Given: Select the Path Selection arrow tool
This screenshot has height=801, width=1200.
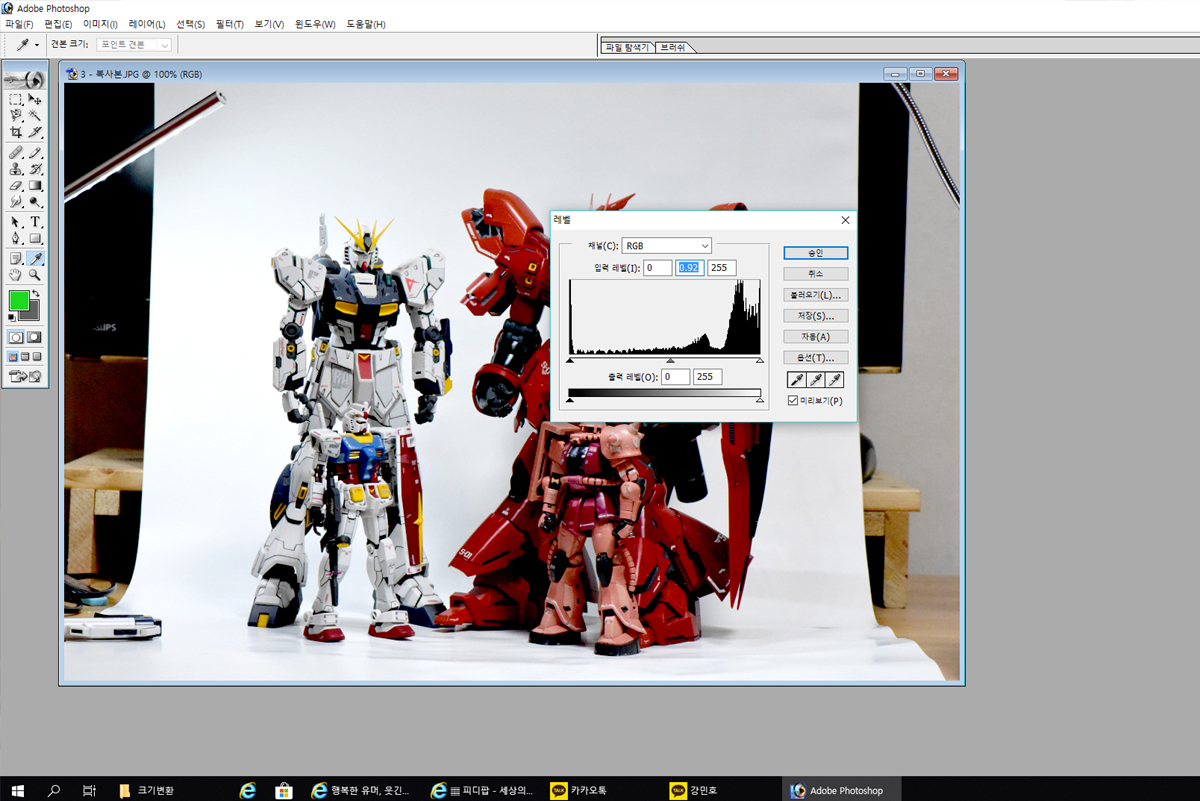Looking at the screenshot, I should 16,222.
